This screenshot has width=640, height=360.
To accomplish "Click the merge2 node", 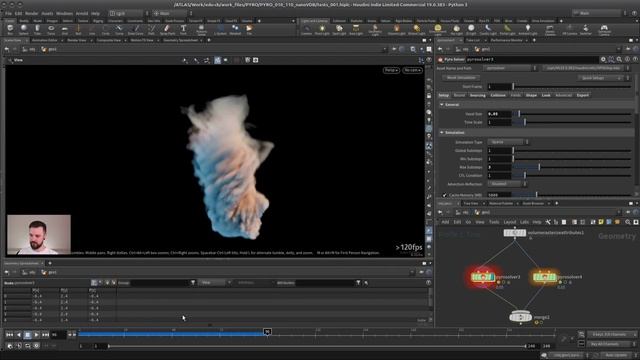I will (520, 316).
